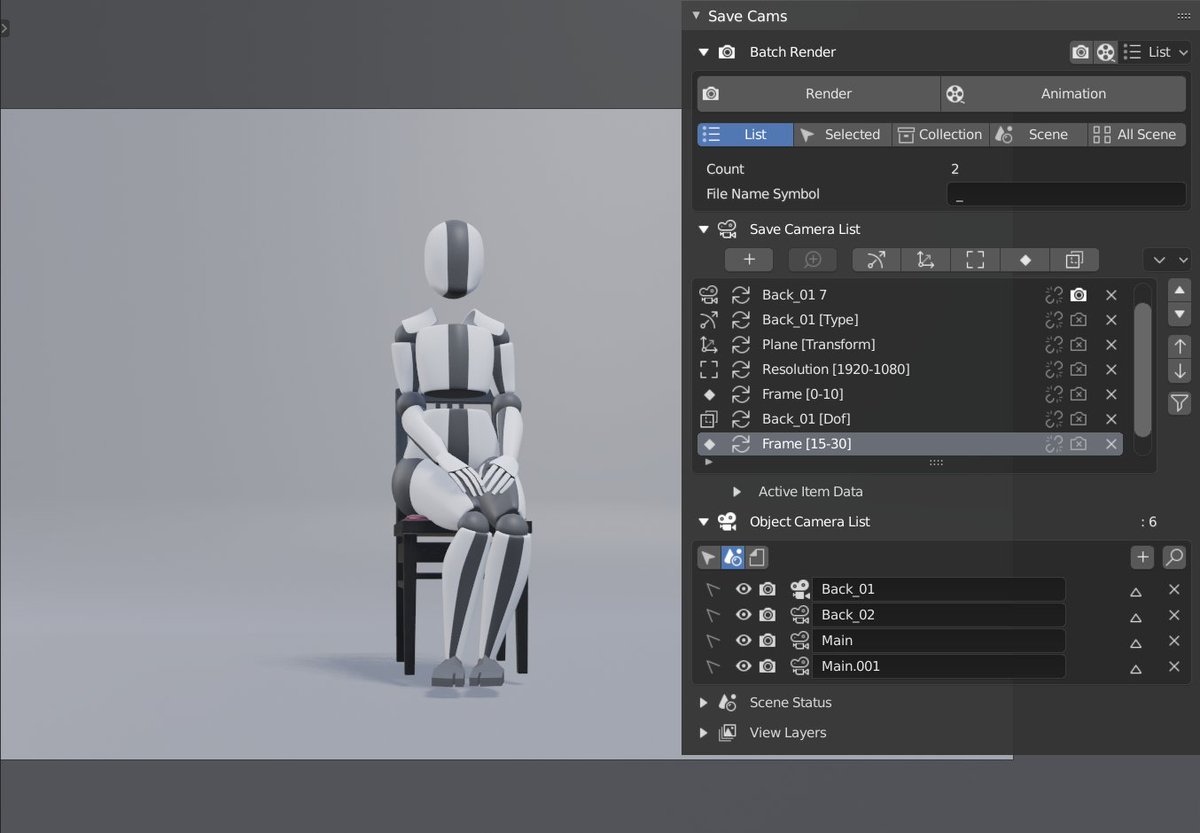Click the disabled magnifier-plus button in Save Camera toolbar
The image size is (1200, 833).
(x=813, y=260)
